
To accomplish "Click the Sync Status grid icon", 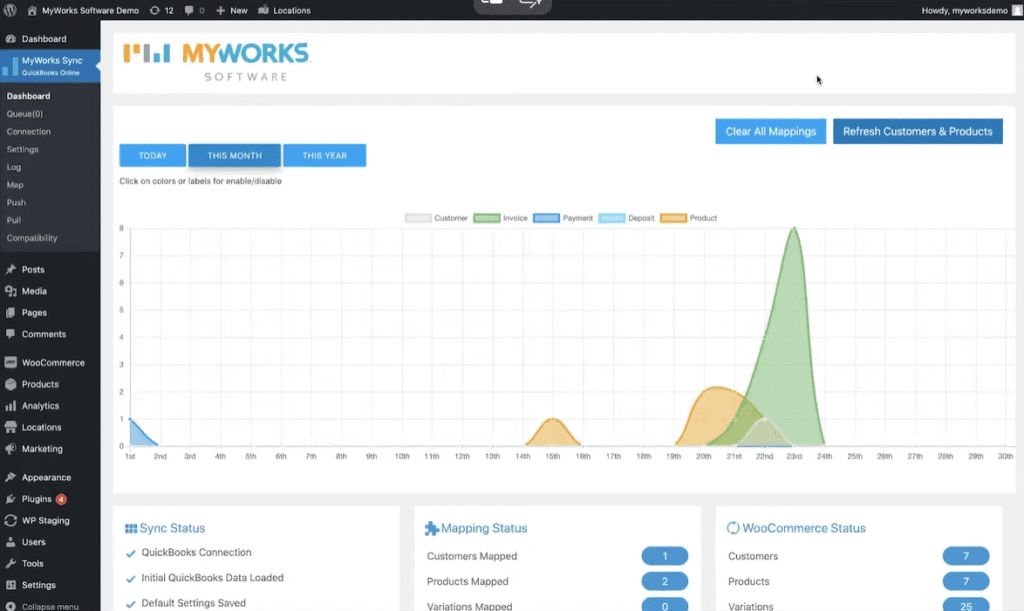I will tap(131, 528).
